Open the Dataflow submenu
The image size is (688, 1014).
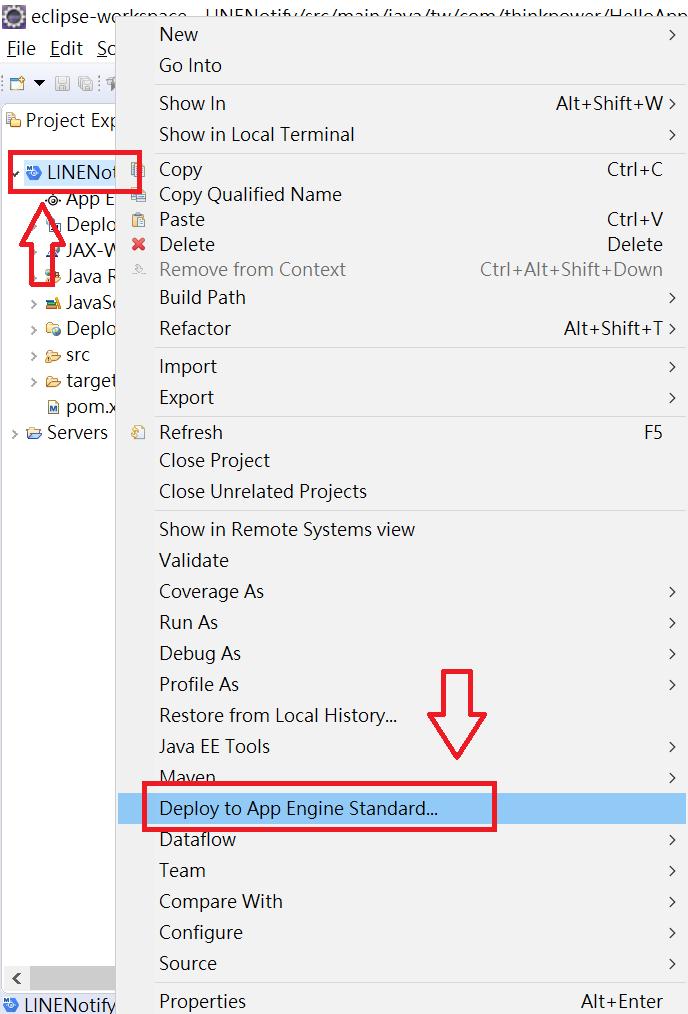pyautogui.click(x=402, y=839)
